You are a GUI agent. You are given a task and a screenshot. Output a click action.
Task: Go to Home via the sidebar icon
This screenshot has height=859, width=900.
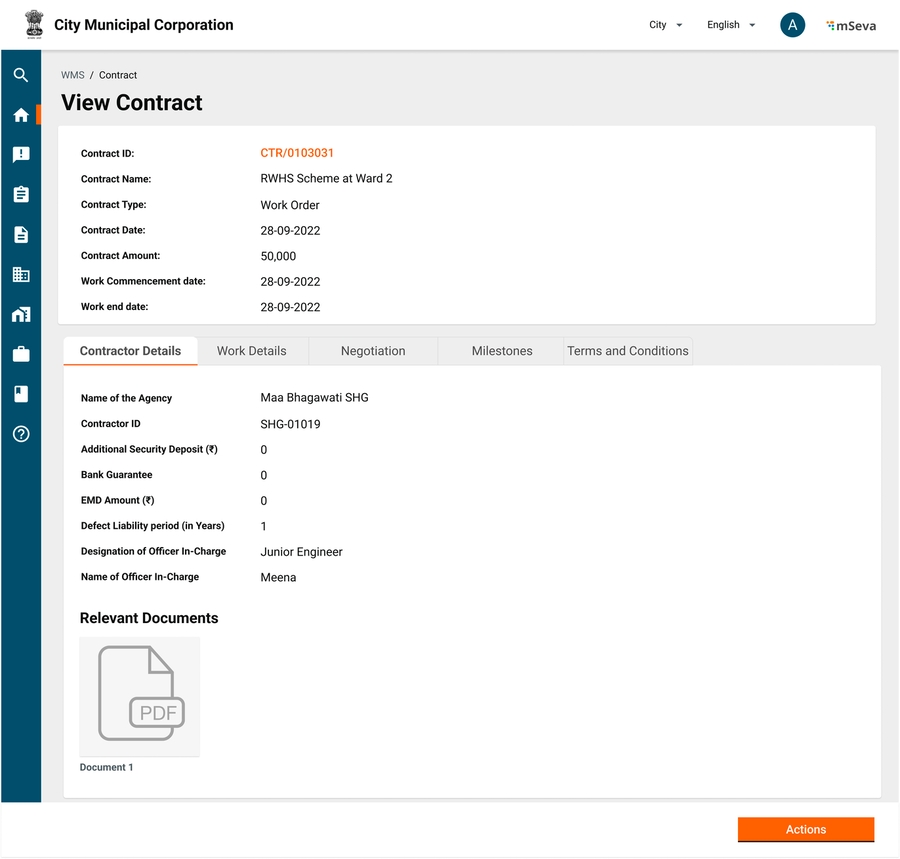pos(21,115)
